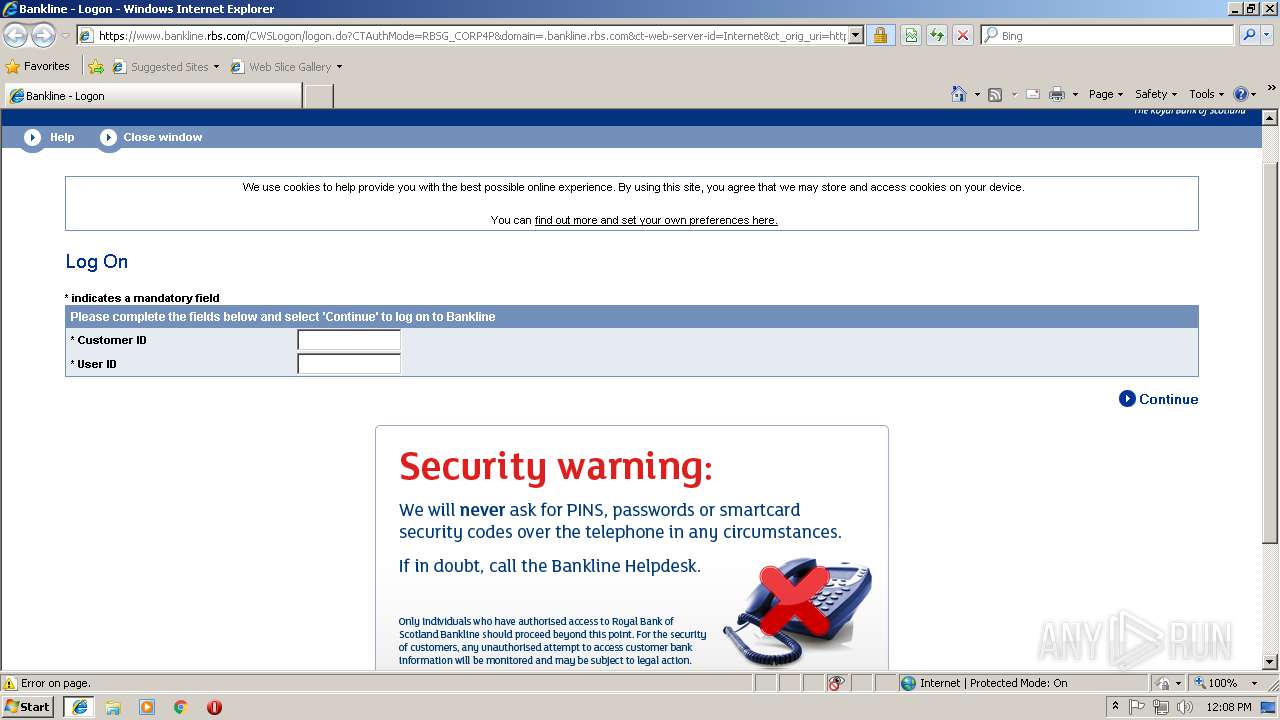Click the Error on page warning icon
The height and width of the screenshot is (720, 1280).
(x=10, y=683)
